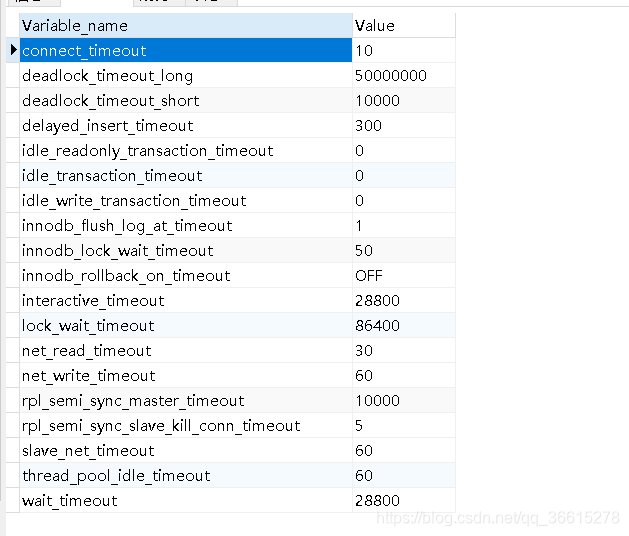This screenshot has height=536, width=629.
Task: Click value 0 of idle_transaction_timeout
Action: [404, 175]
